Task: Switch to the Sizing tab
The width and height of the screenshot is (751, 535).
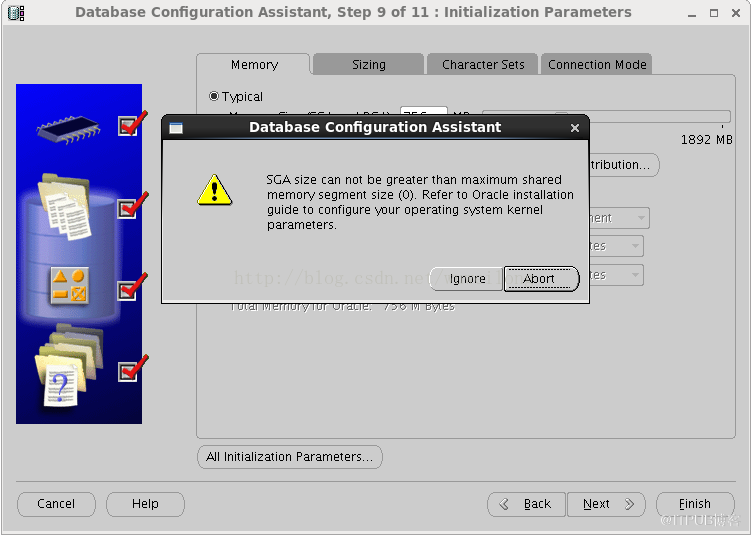Action: [x=368, y=65]
